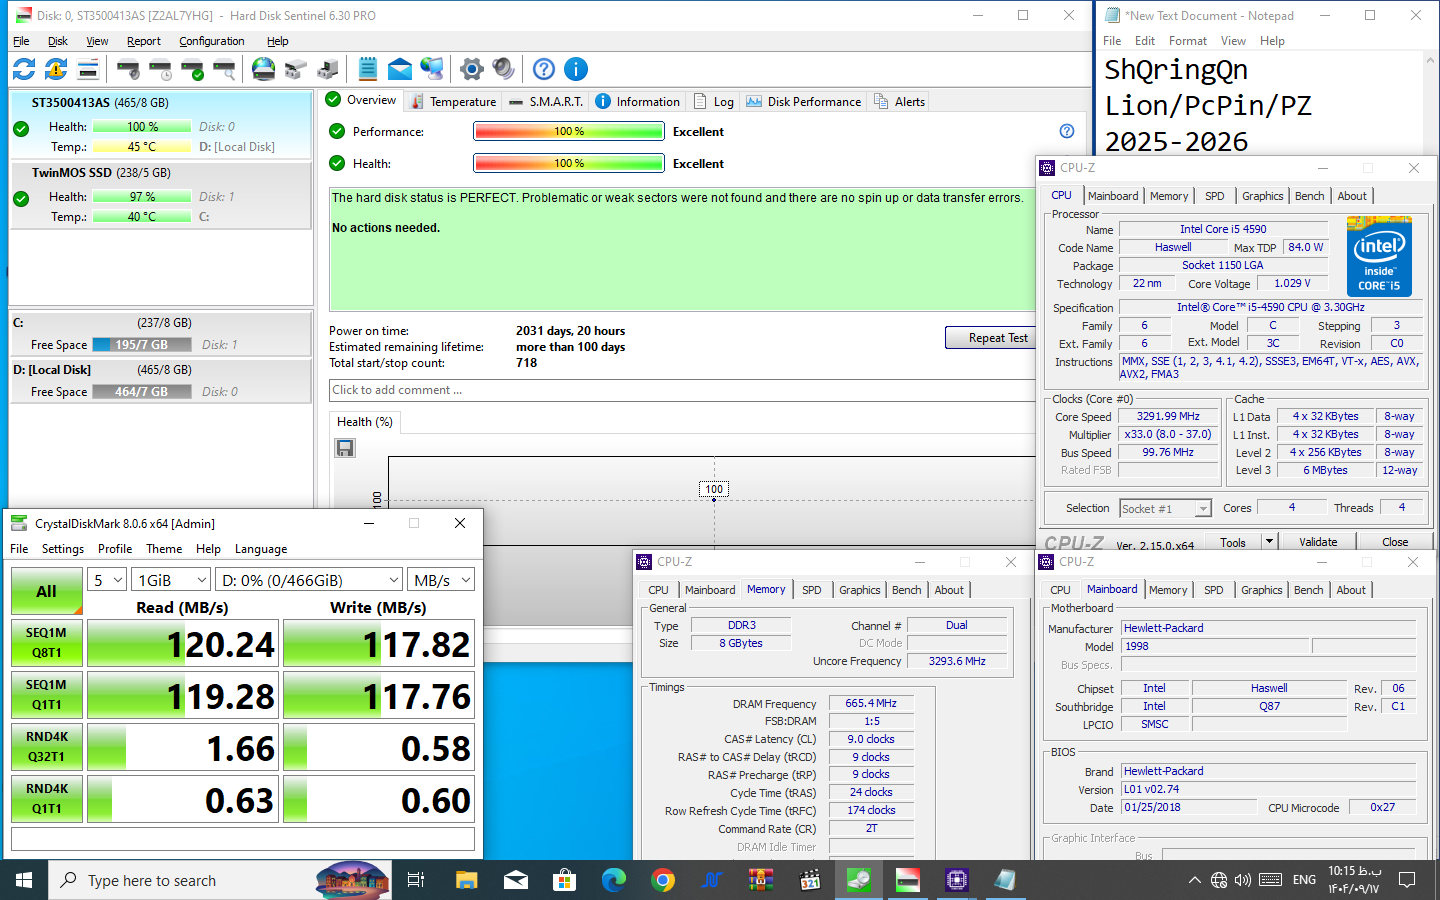Click the blue info 'i' toolbar icon

[x=576, y=69]
